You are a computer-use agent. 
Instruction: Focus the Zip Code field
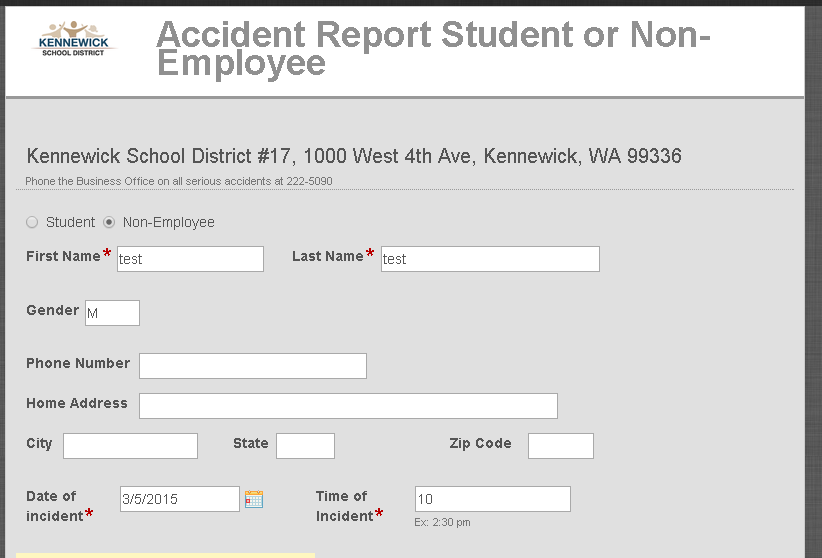[x=560, y=446]
